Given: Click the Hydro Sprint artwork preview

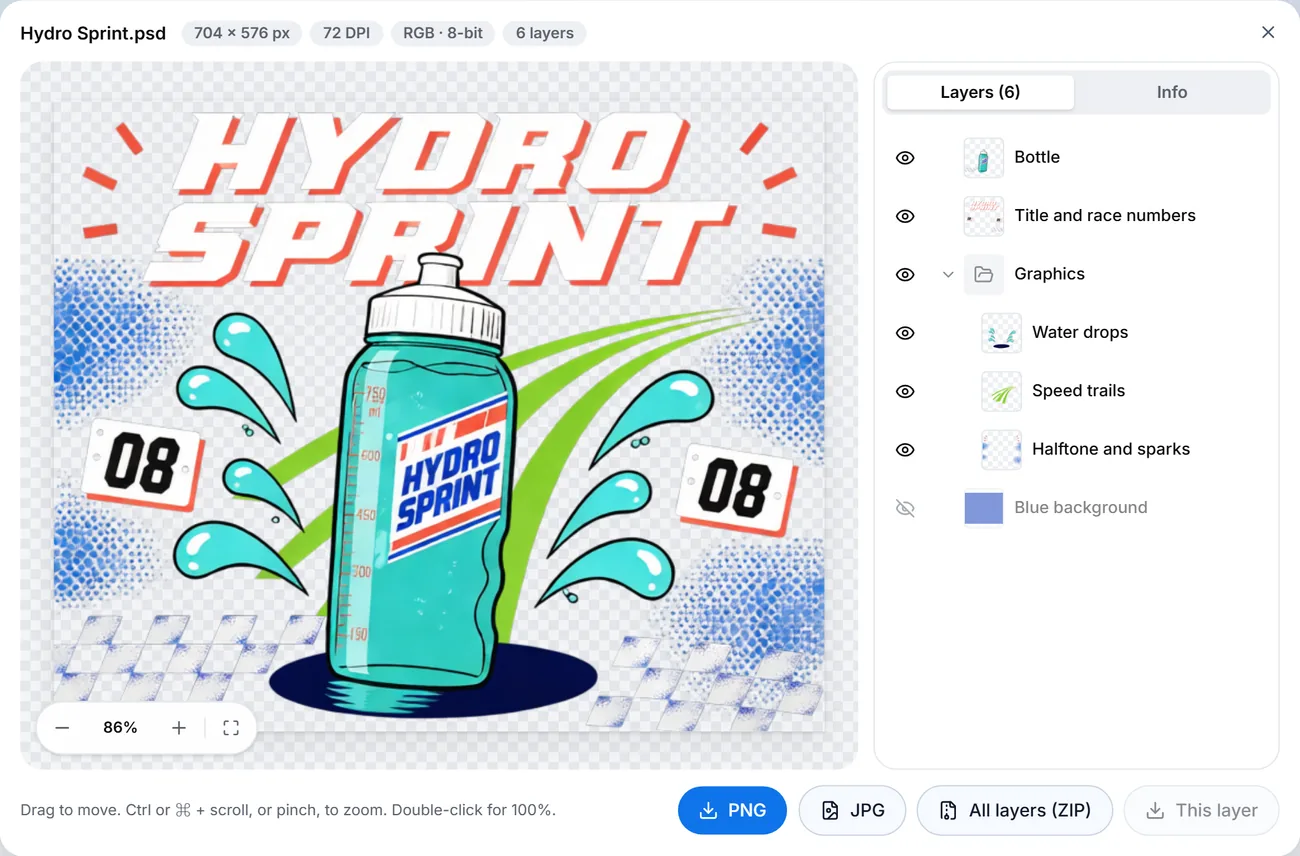Looking at the screenshot, I should 439,415.
